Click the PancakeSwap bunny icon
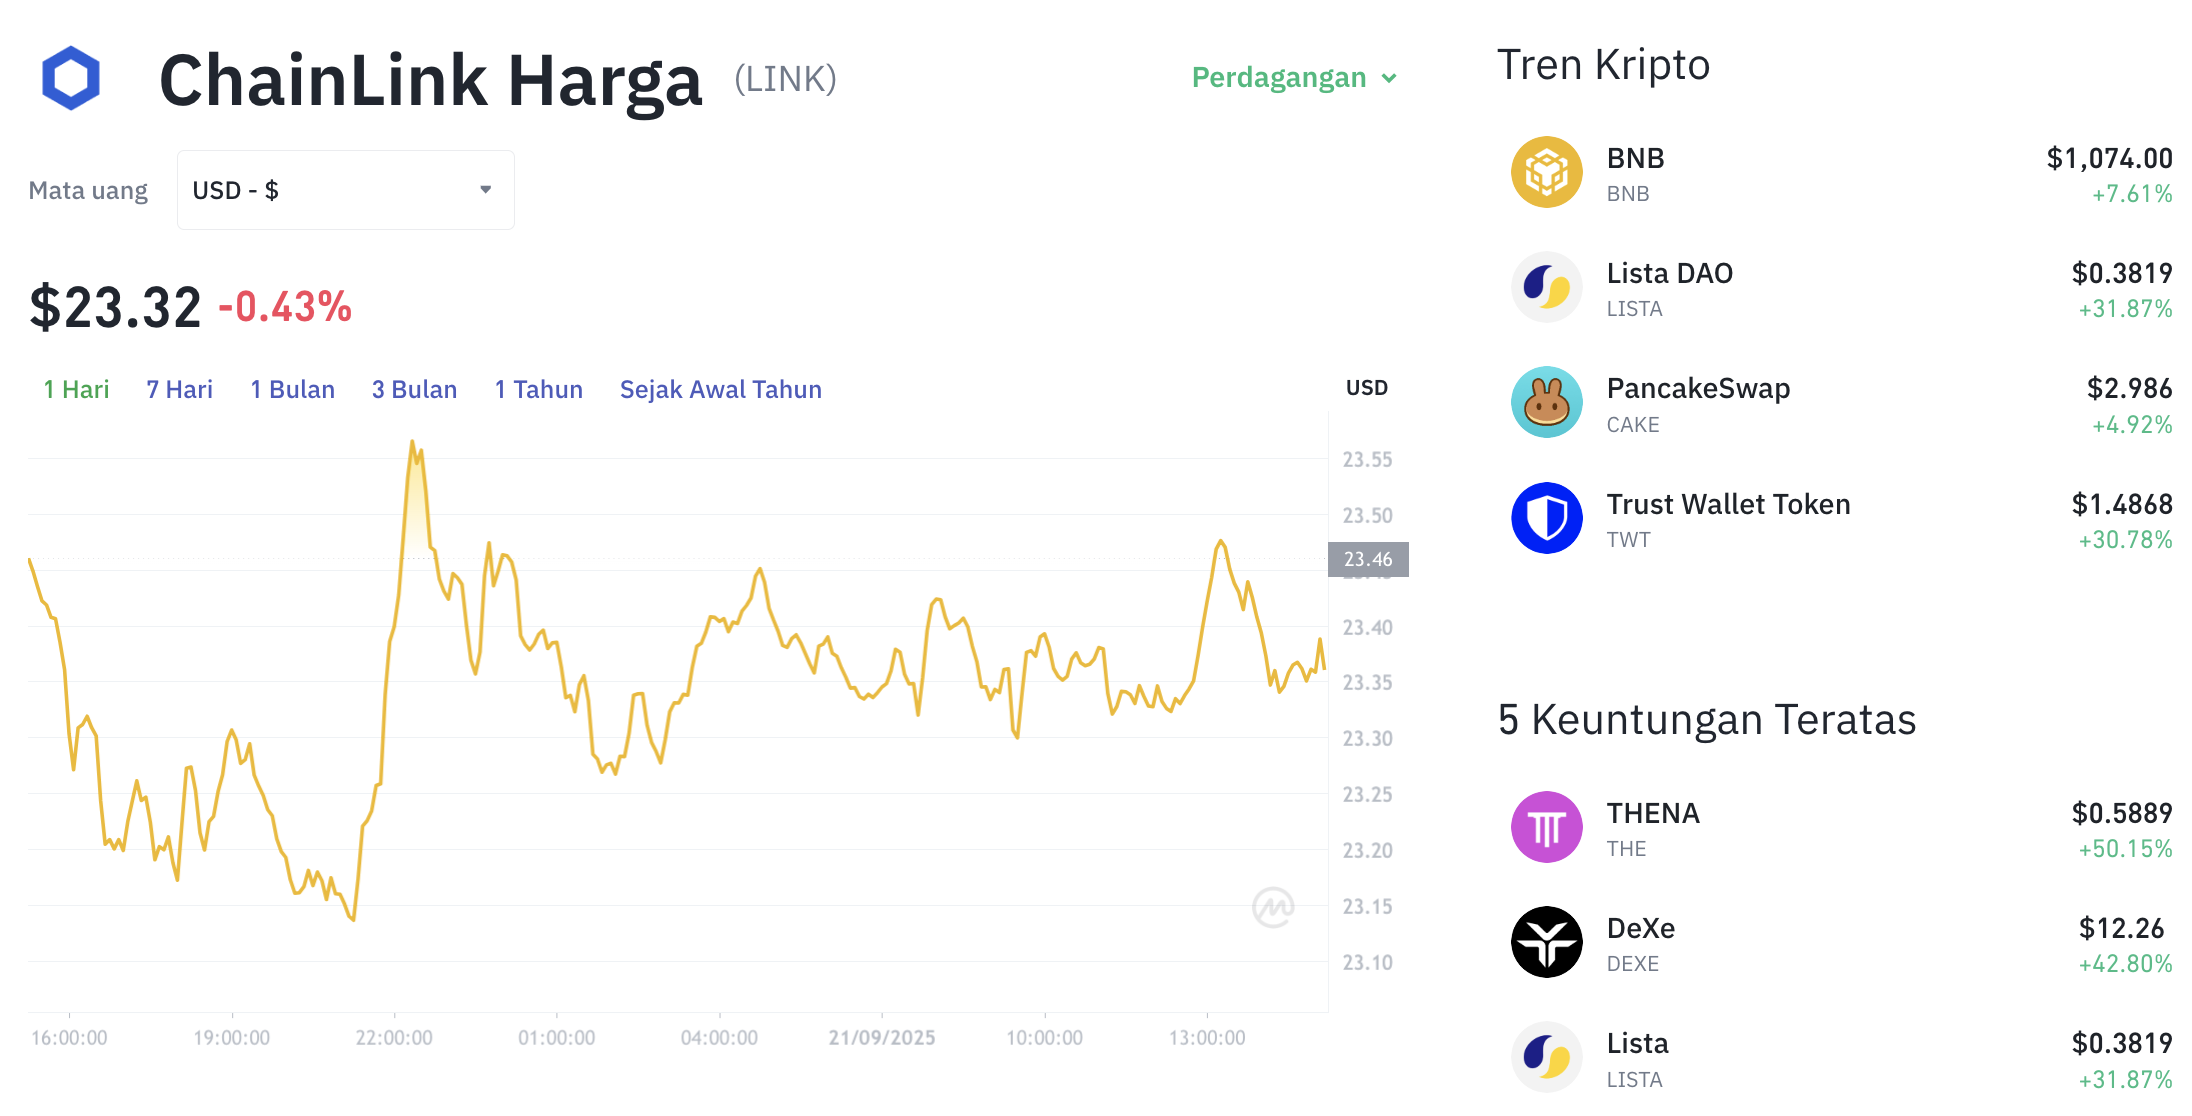The image size is (2192, 1116). pyautogui.click(x=1546, y=402)
